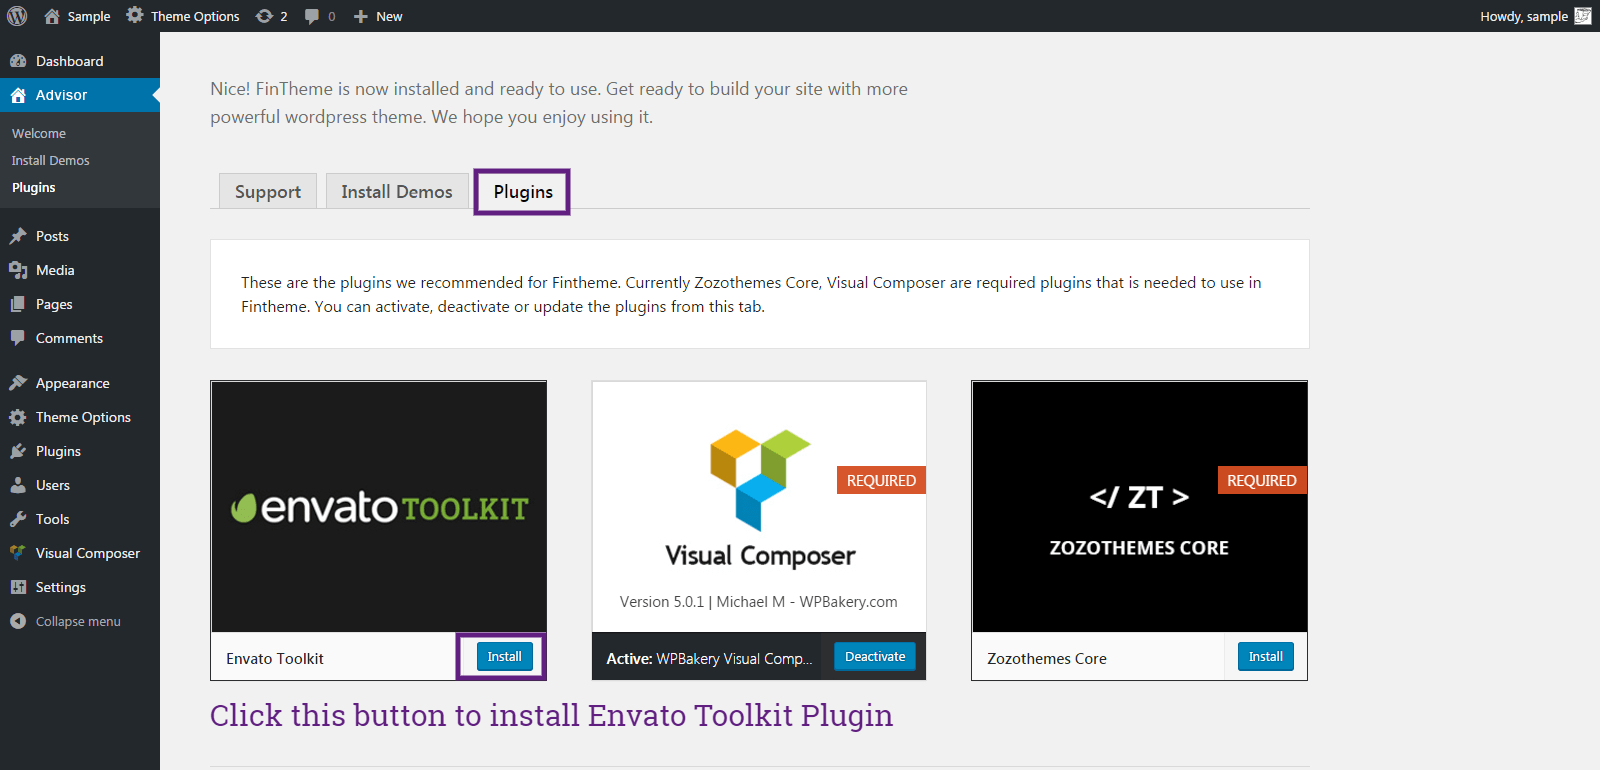
Task: Open Install Demos submenu link
Action: point(51,160)
